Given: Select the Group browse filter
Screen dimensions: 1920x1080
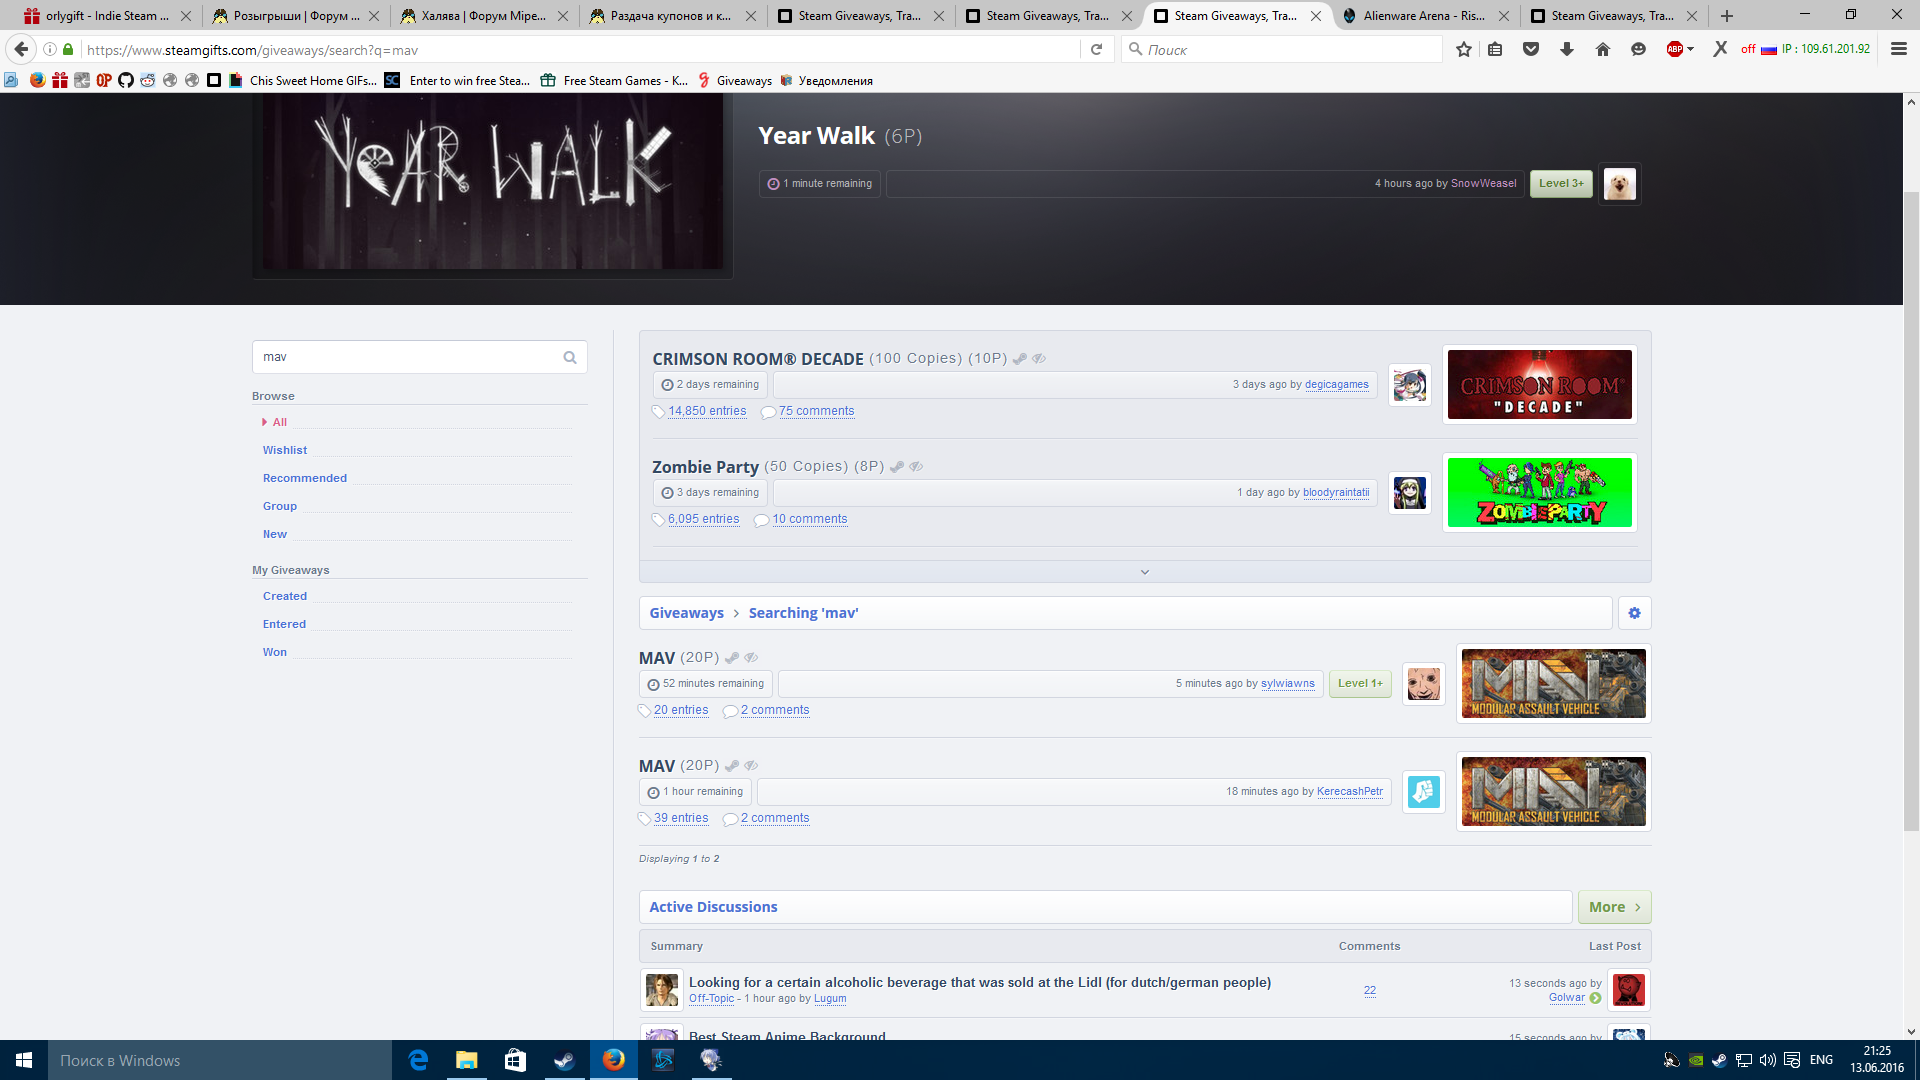Looking at the screenshot, I should click(x=280, y=506).
